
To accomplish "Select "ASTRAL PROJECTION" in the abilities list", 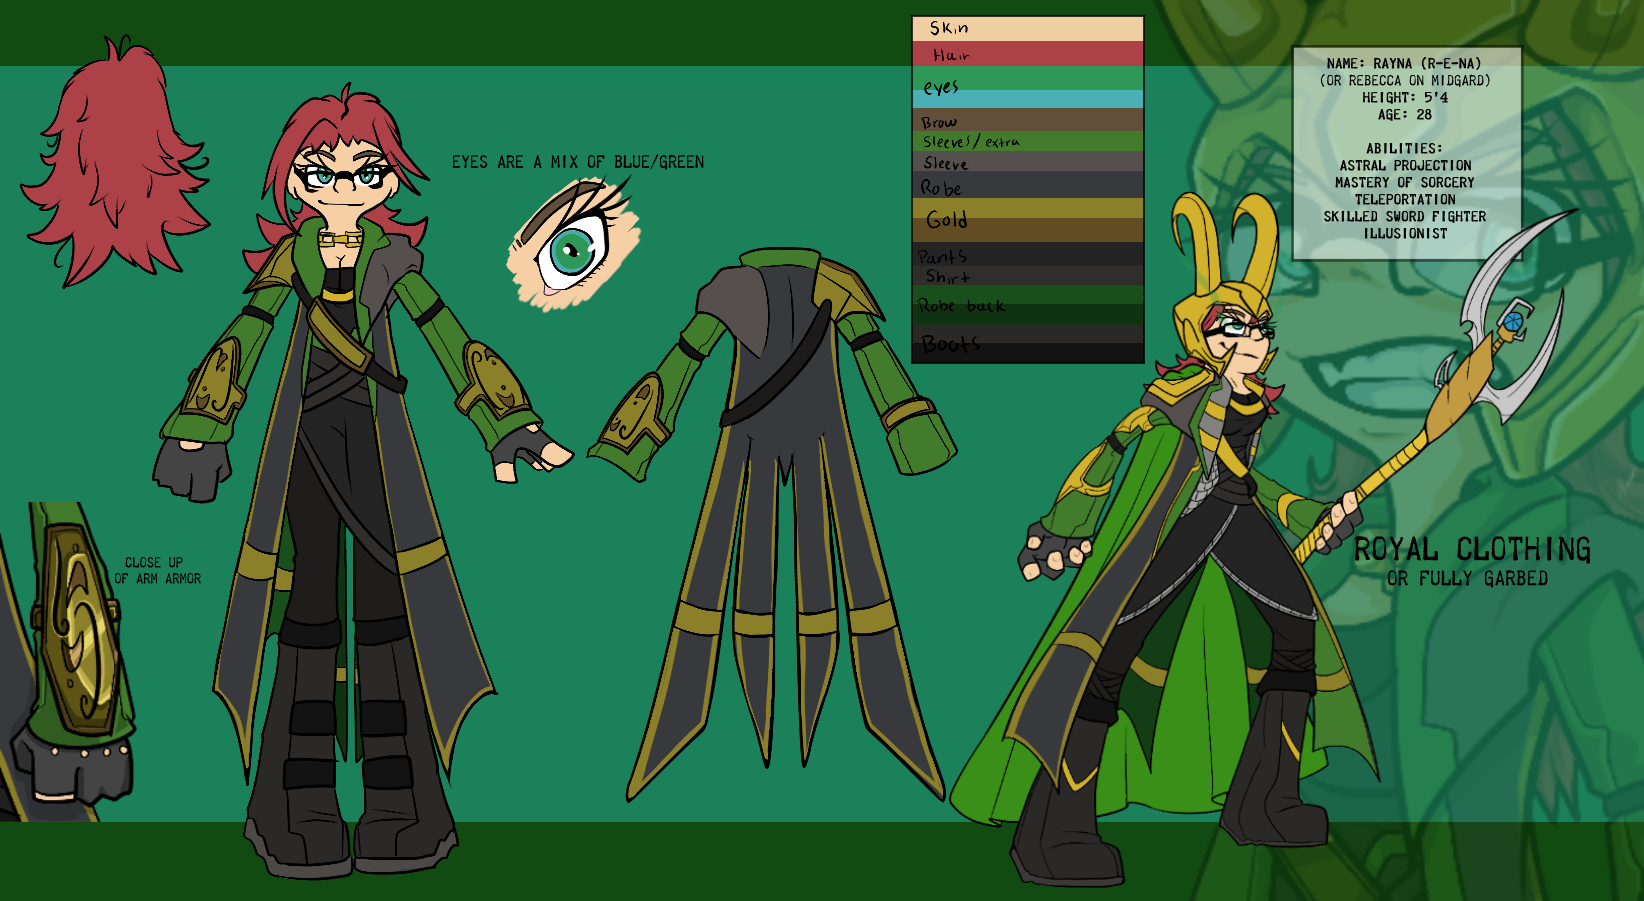I will tap(1405, 165).
